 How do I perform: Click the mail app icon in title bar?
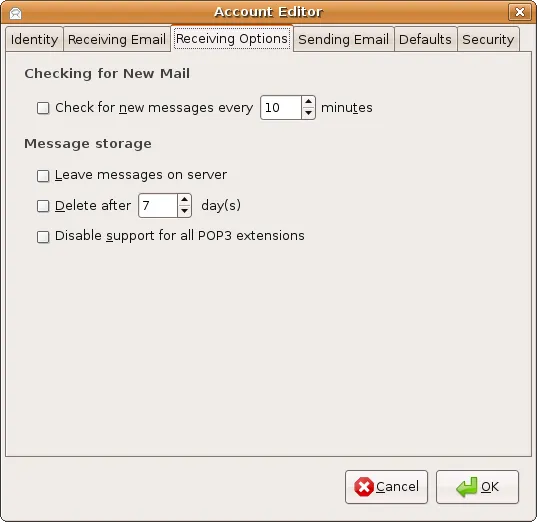(16, 13)
